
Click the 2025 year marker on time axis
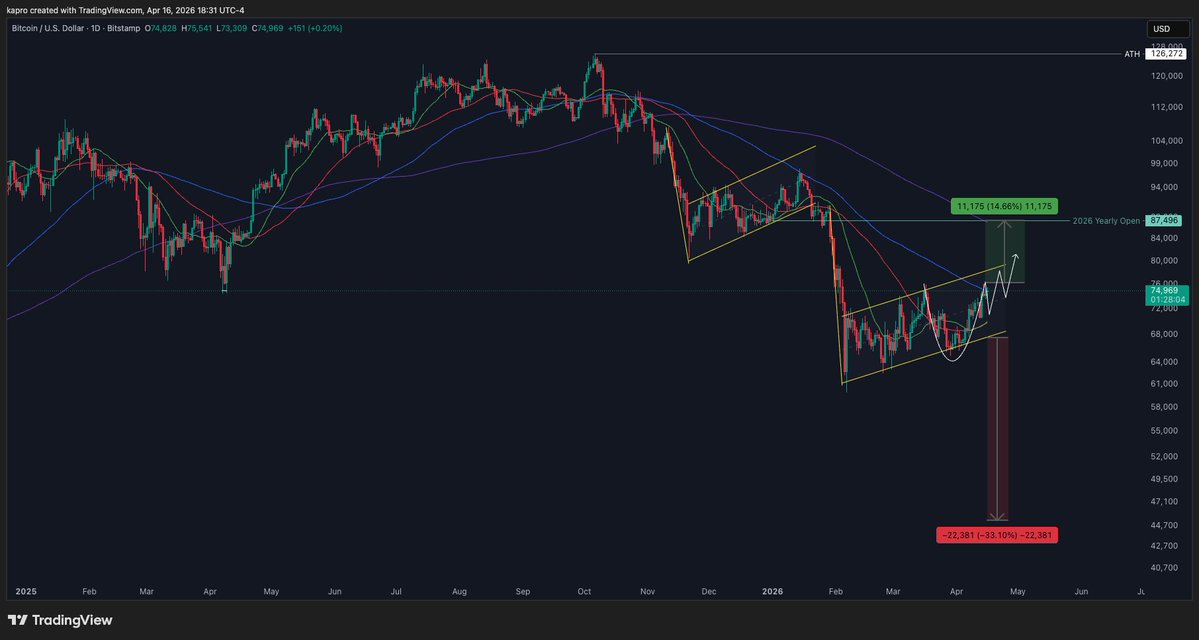tap(25, 592)
